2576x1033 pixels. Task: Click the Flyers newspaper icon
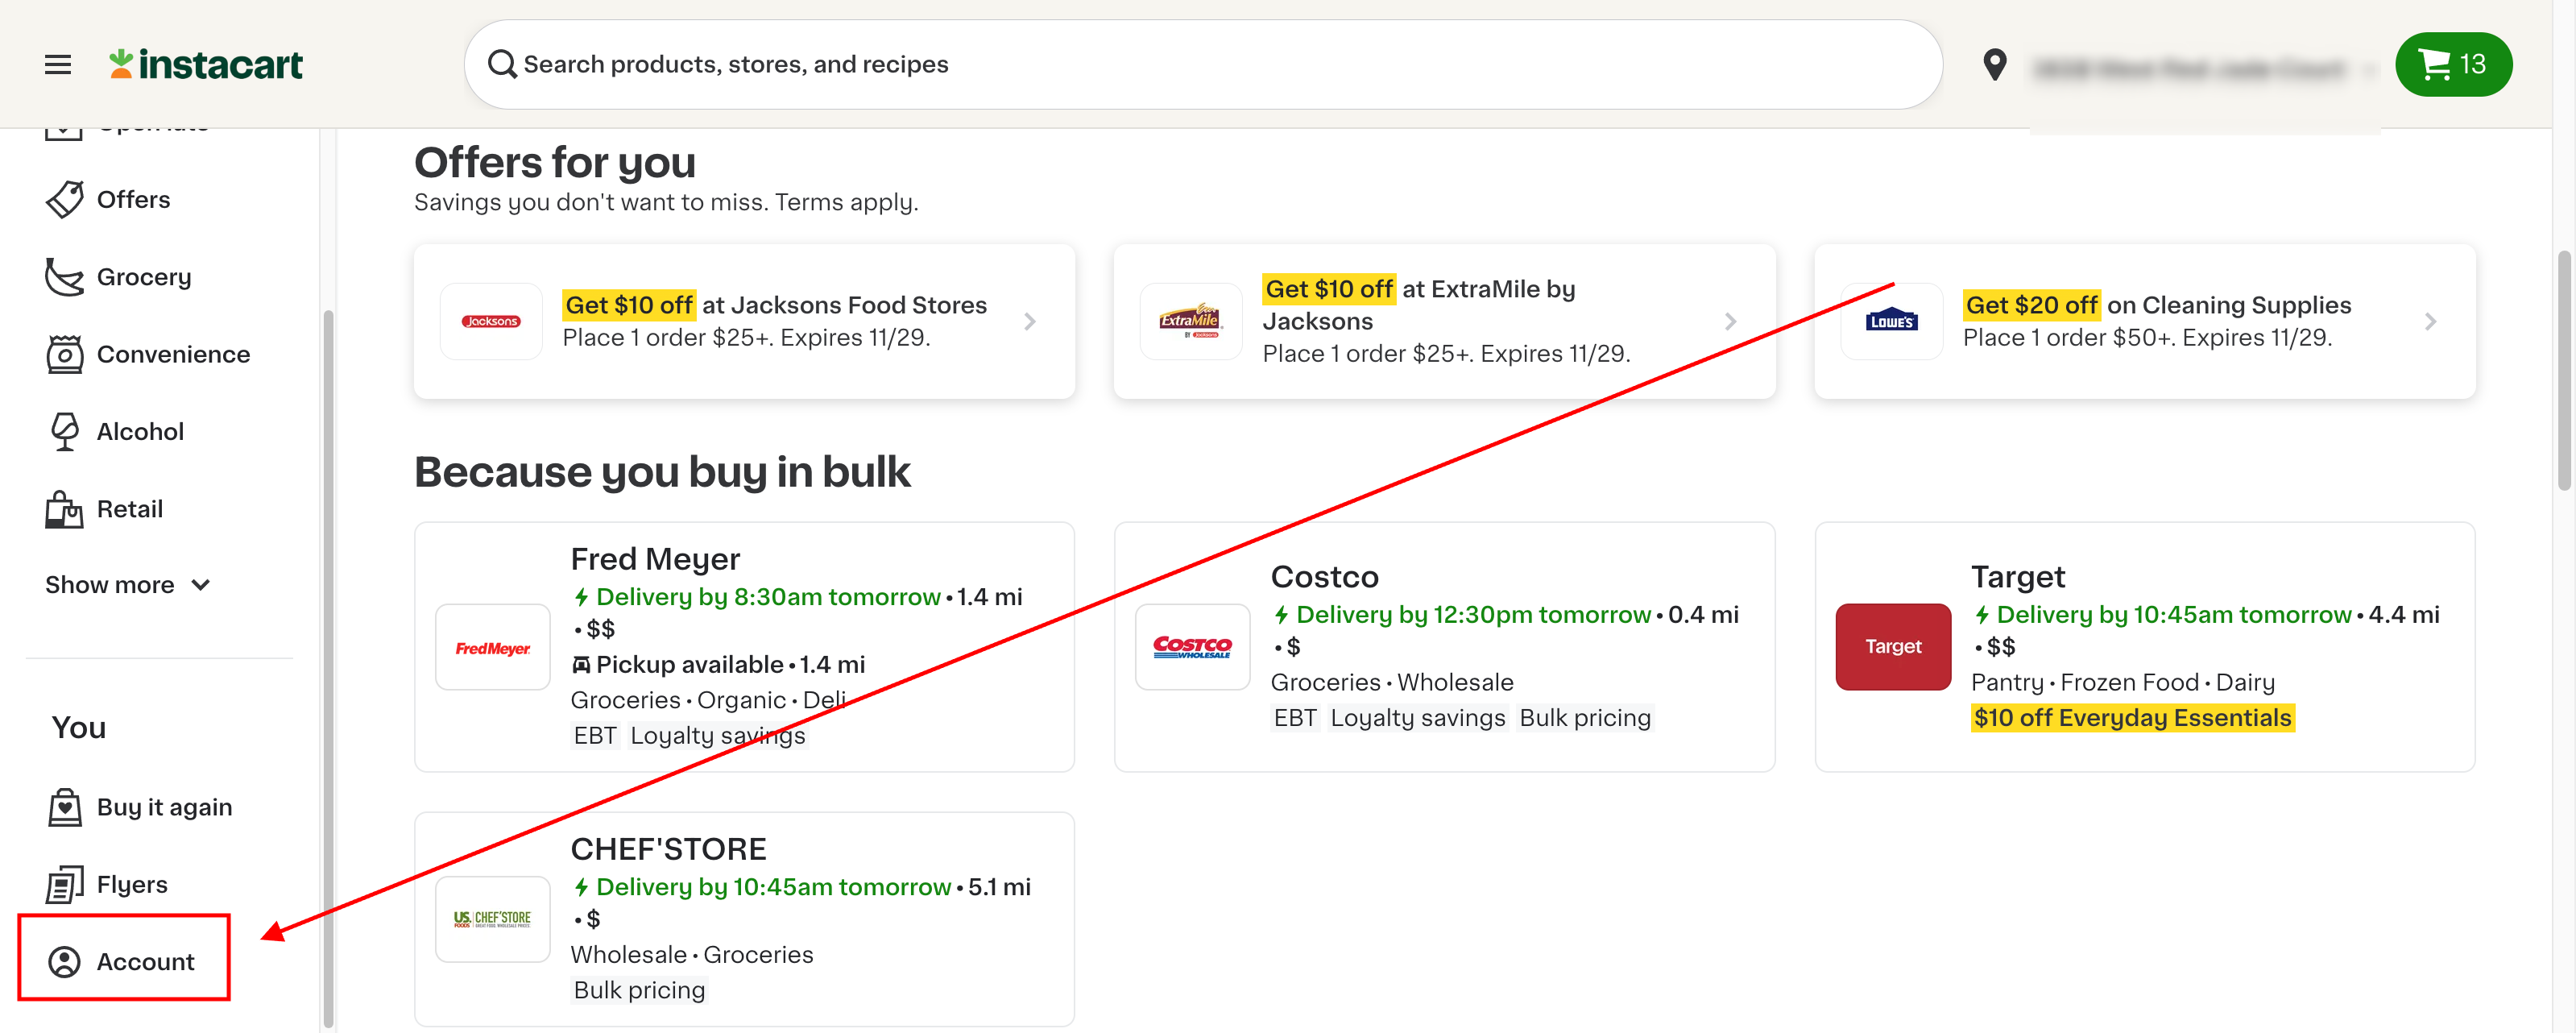(65, 884)
